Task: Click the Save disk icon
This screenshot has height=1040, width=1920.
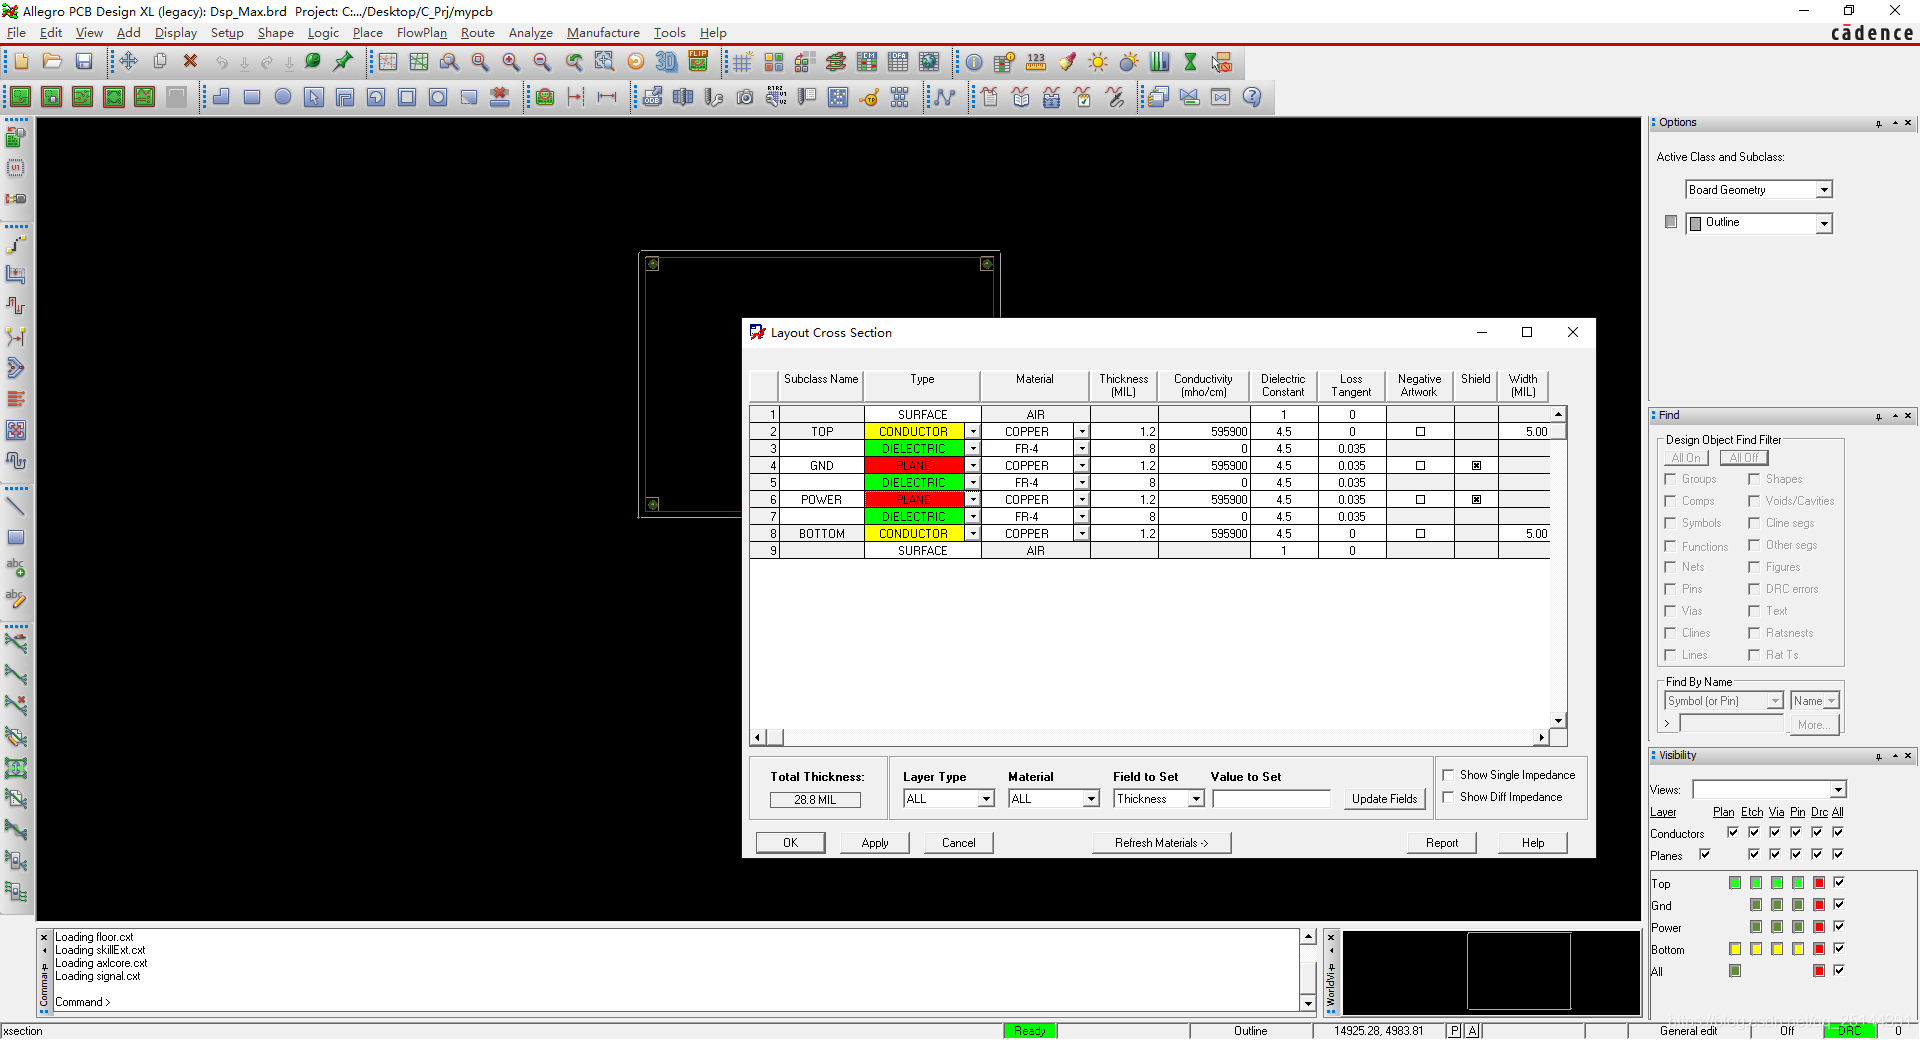Action: pos(84,62)
